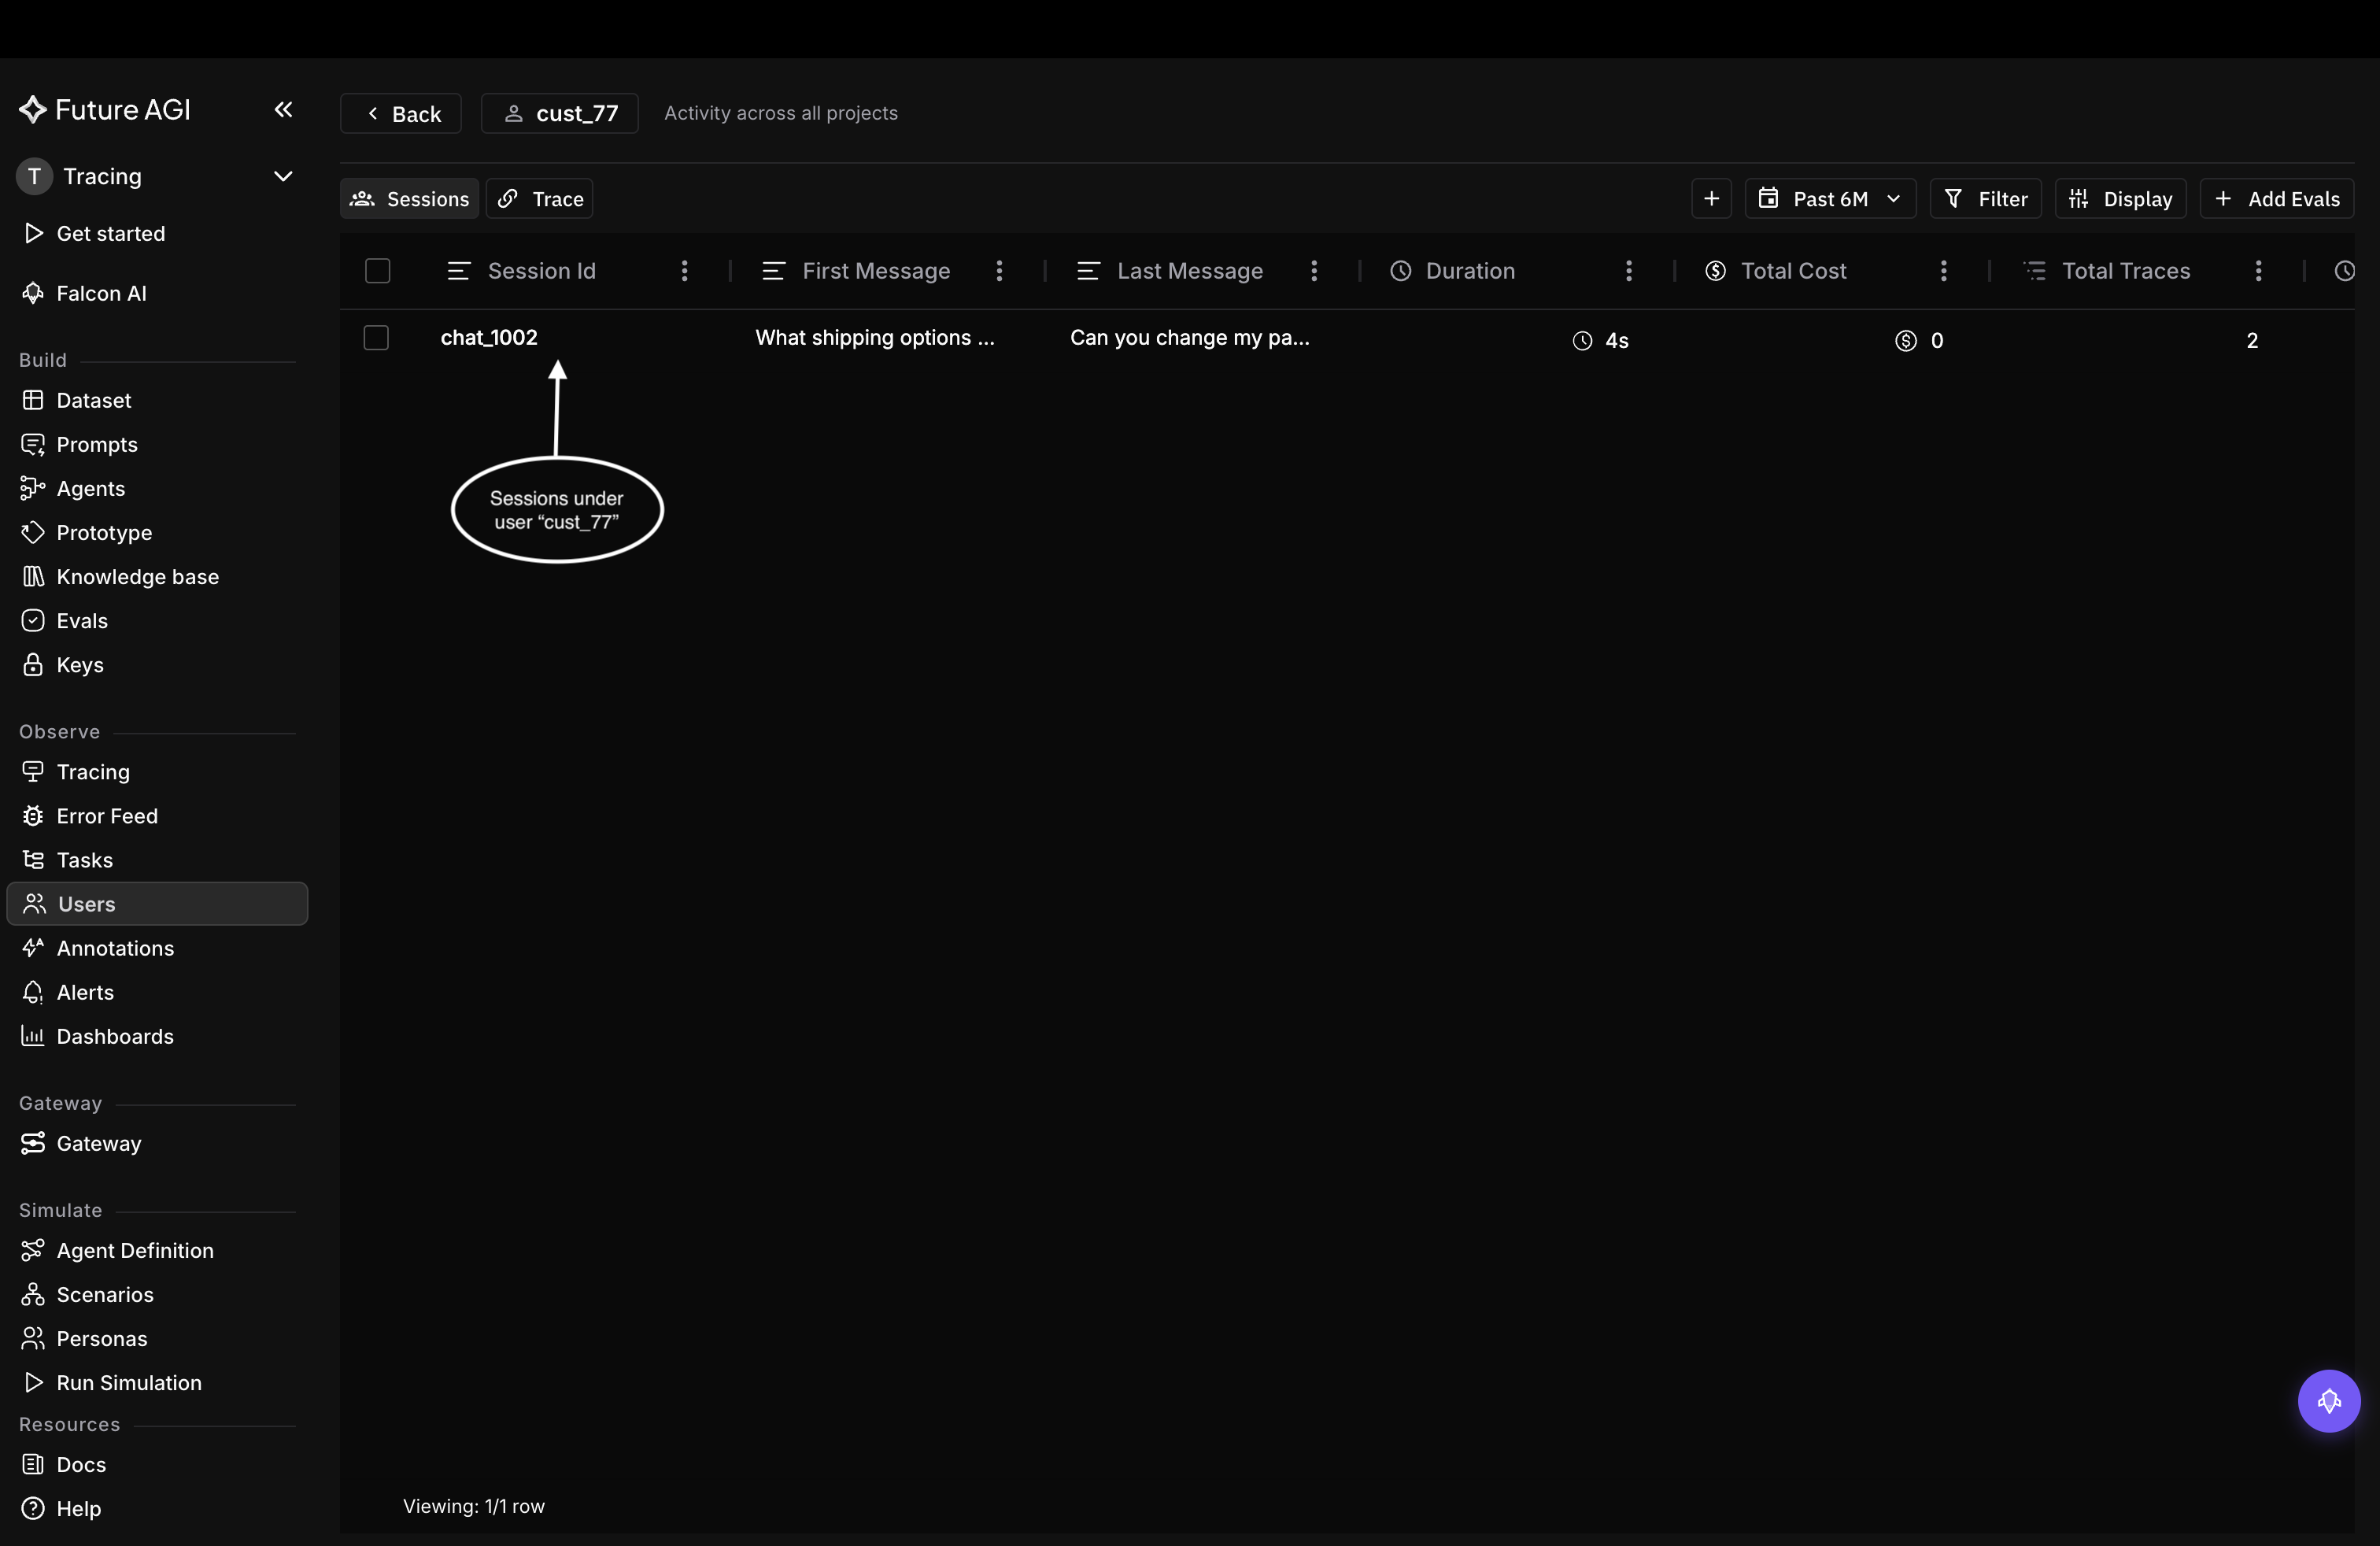Click the 'What shipping options ...' cell
This screenshot has width=2380, height=1546.
pyautogui.click(x=875, y=338)
